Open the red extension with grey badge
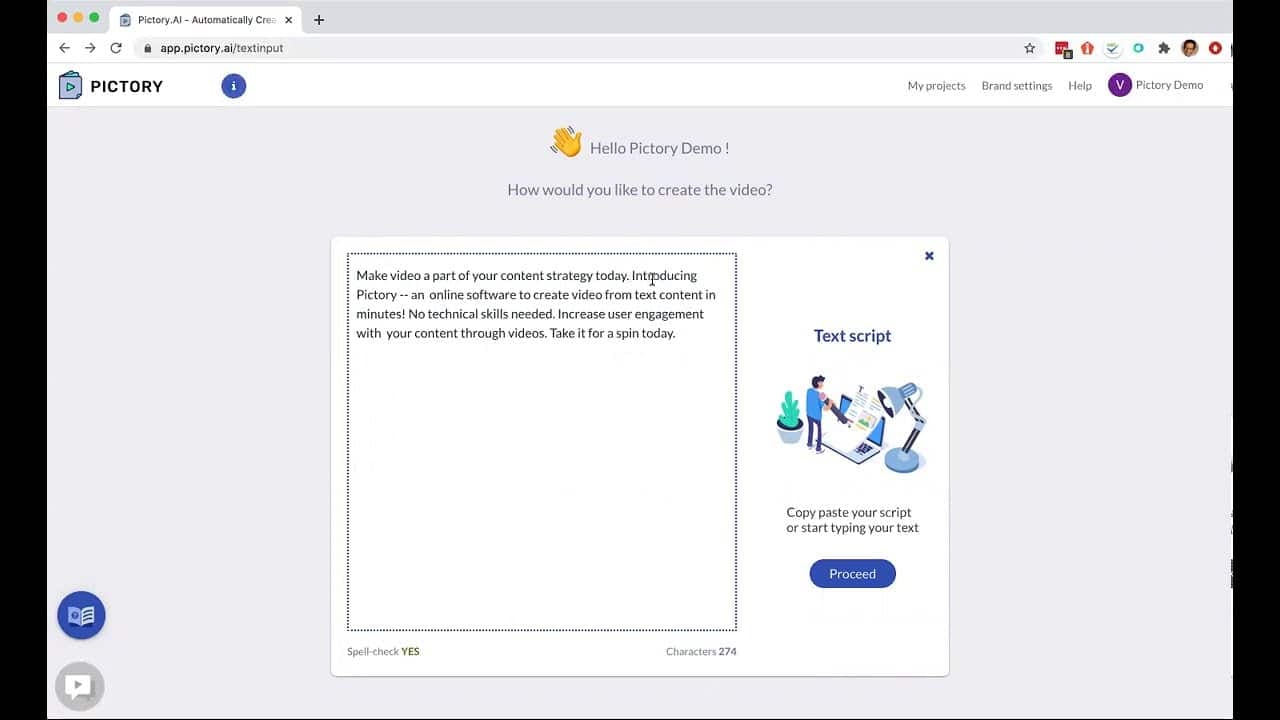 [x=1063, y=48]
